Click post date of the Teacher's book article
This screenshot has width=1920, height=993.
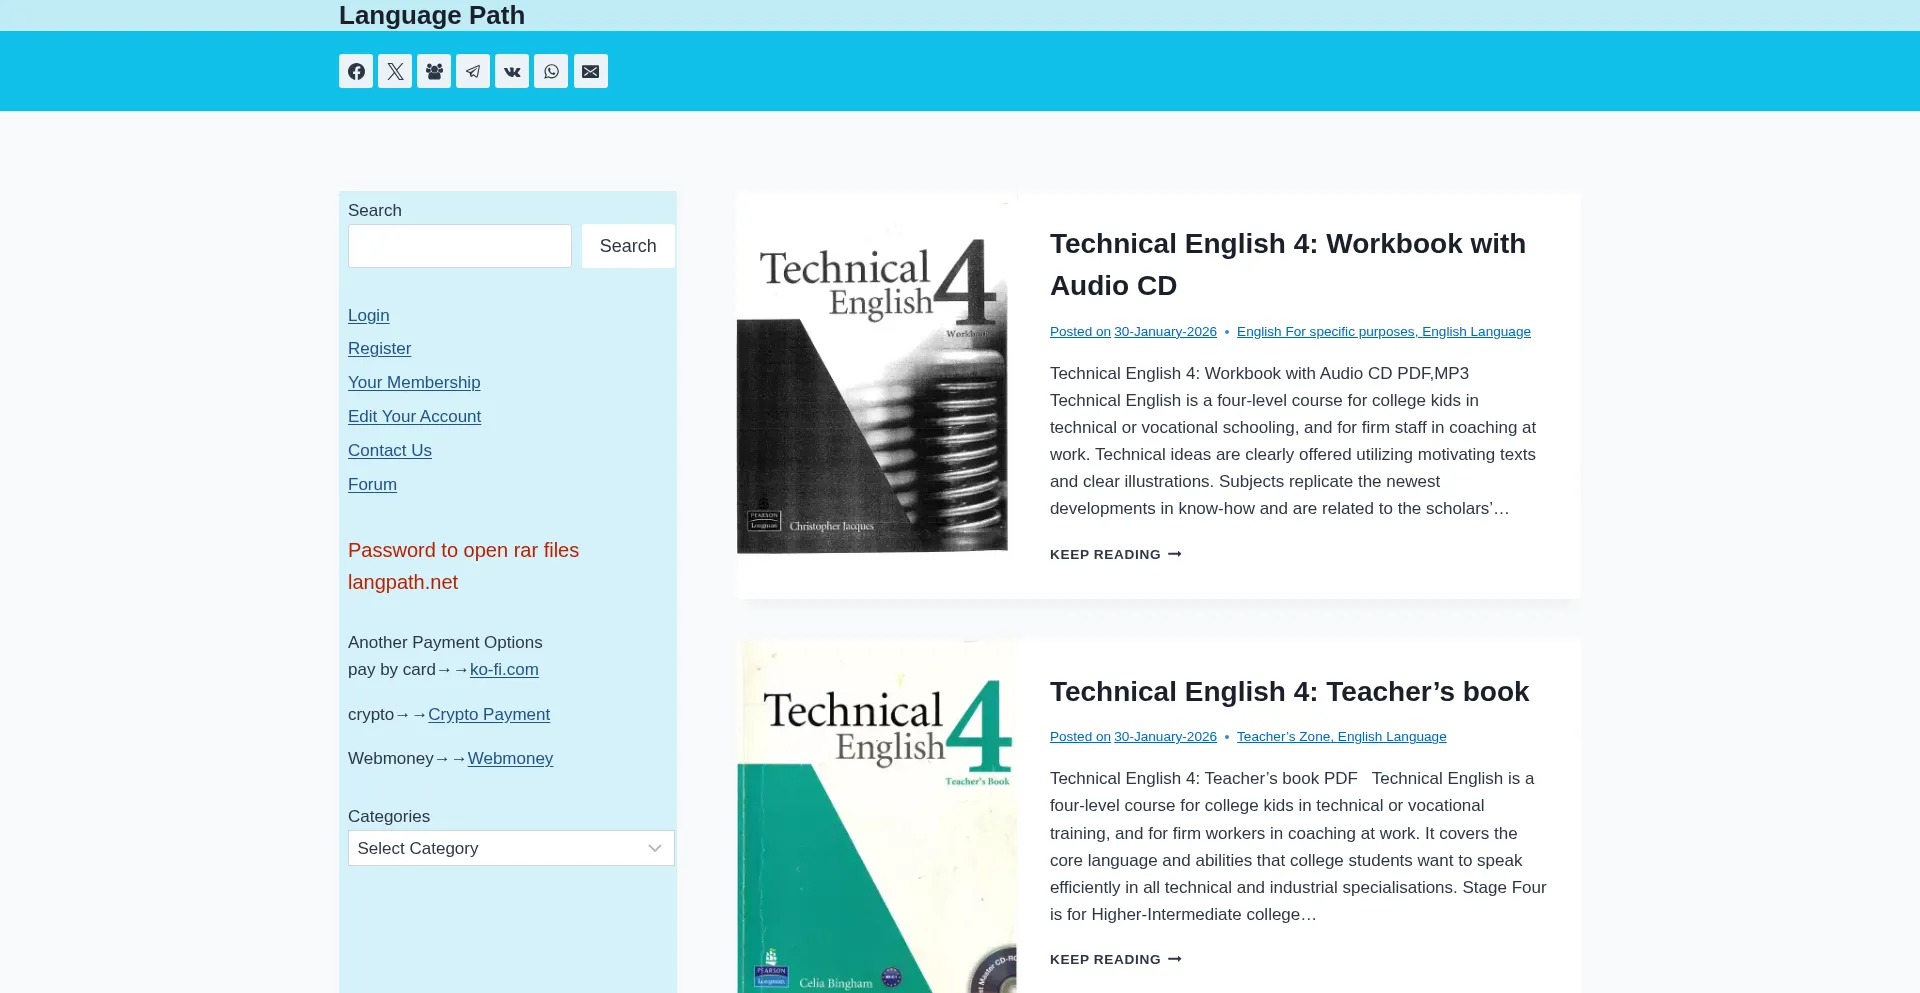click(x=1165, y=737)
